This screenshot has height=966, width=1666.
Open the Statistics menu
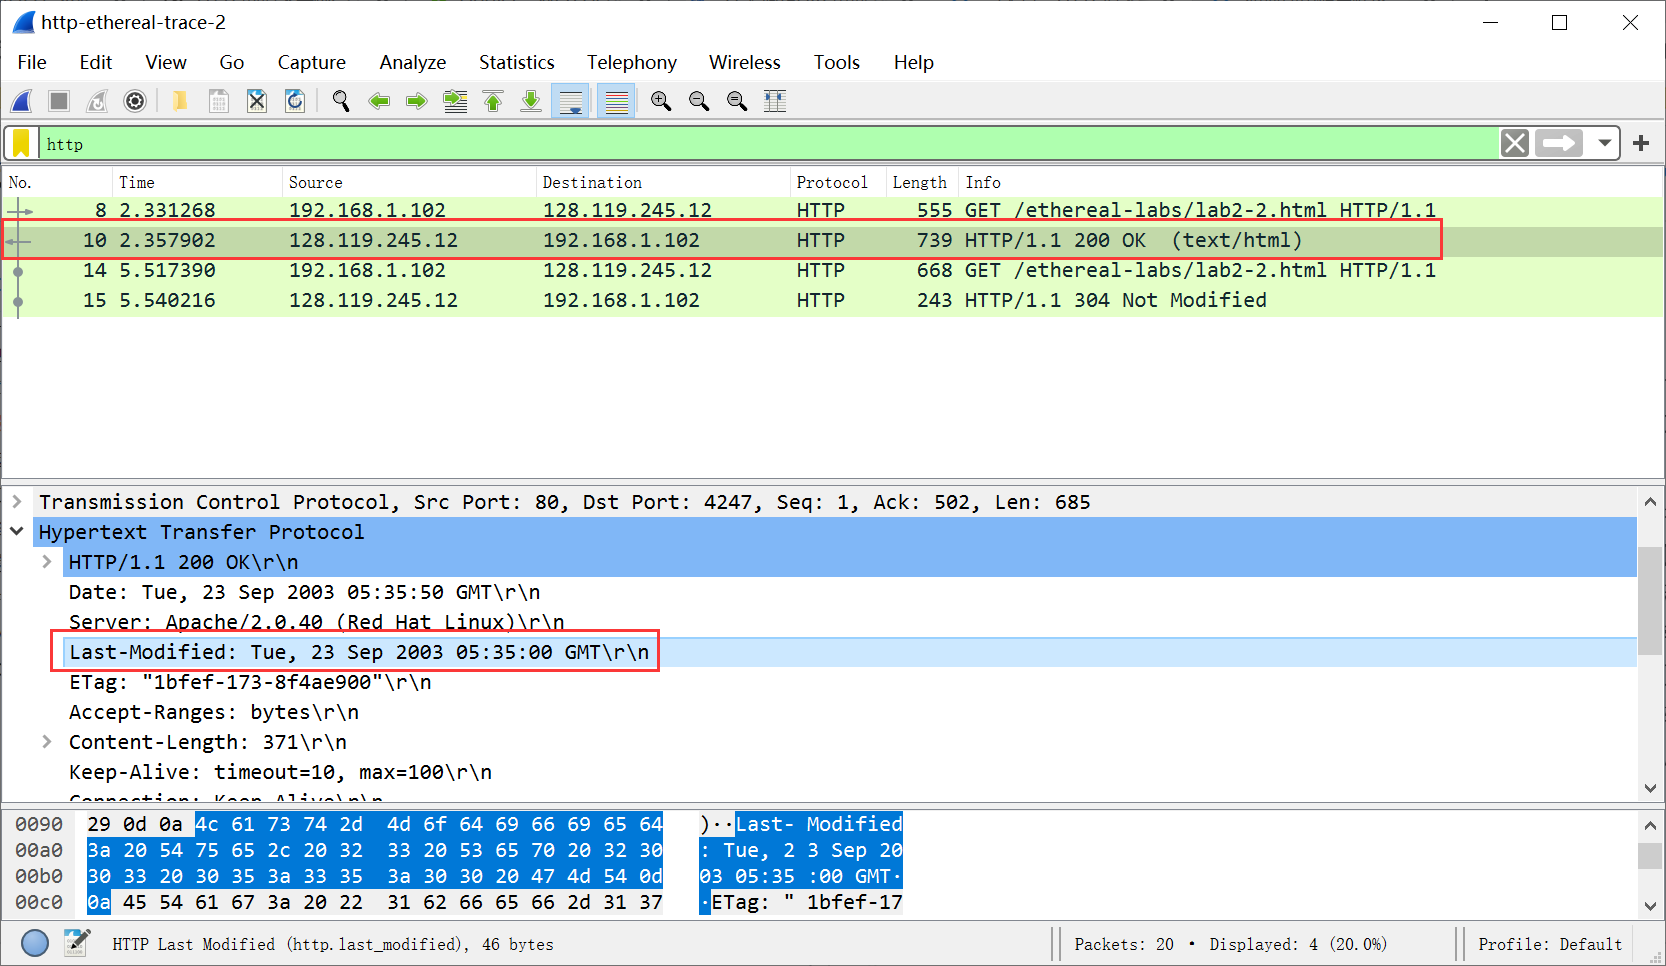pos(517,62)
